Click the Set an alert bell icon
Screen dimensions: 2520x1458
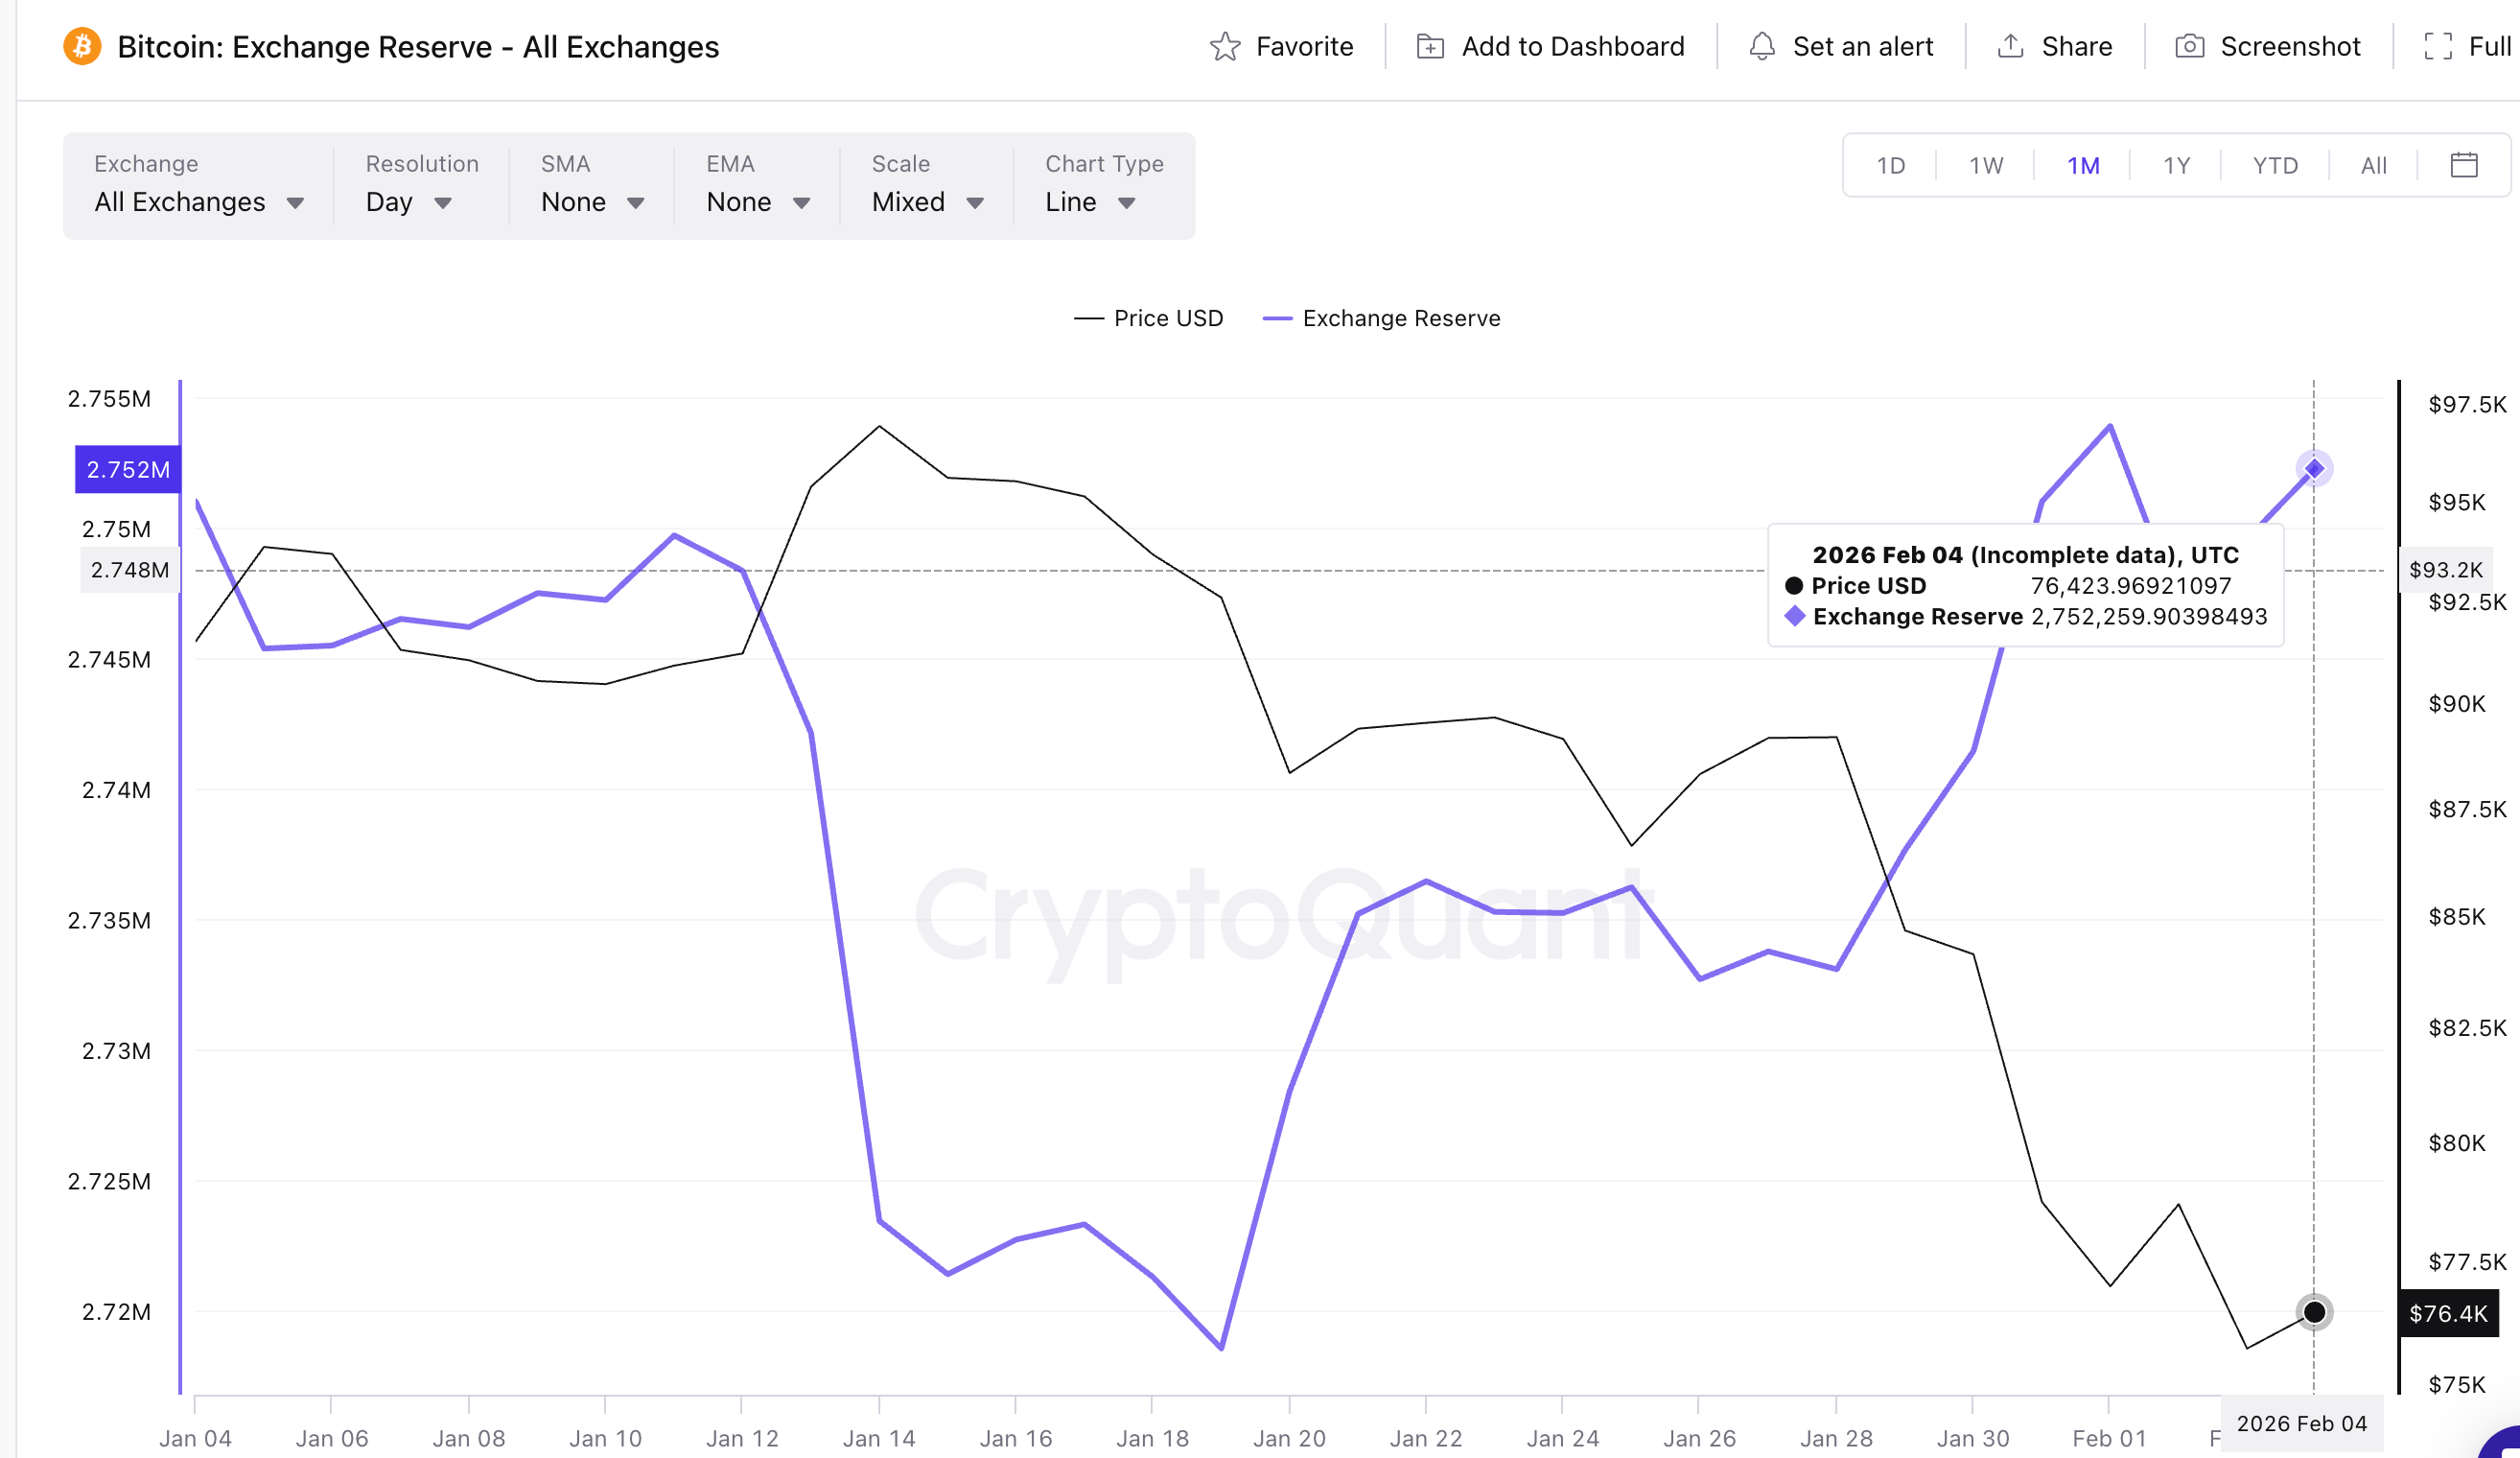pos(1763,46)
